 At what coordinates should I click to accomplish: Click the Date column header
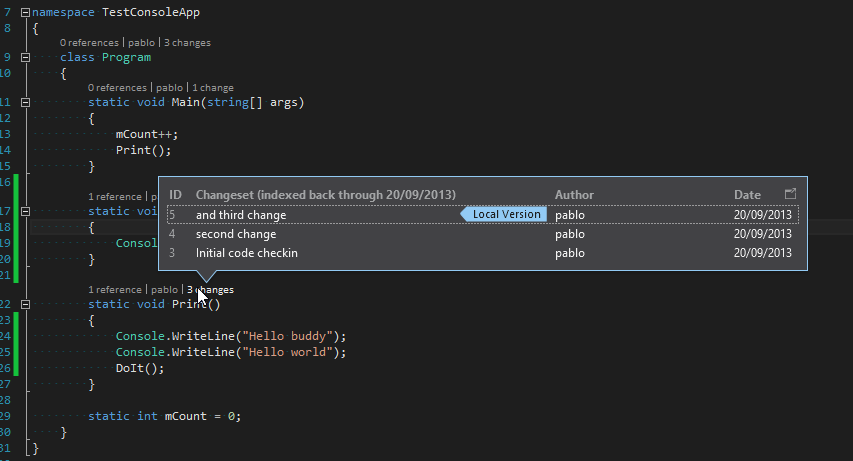coord(747,195)
